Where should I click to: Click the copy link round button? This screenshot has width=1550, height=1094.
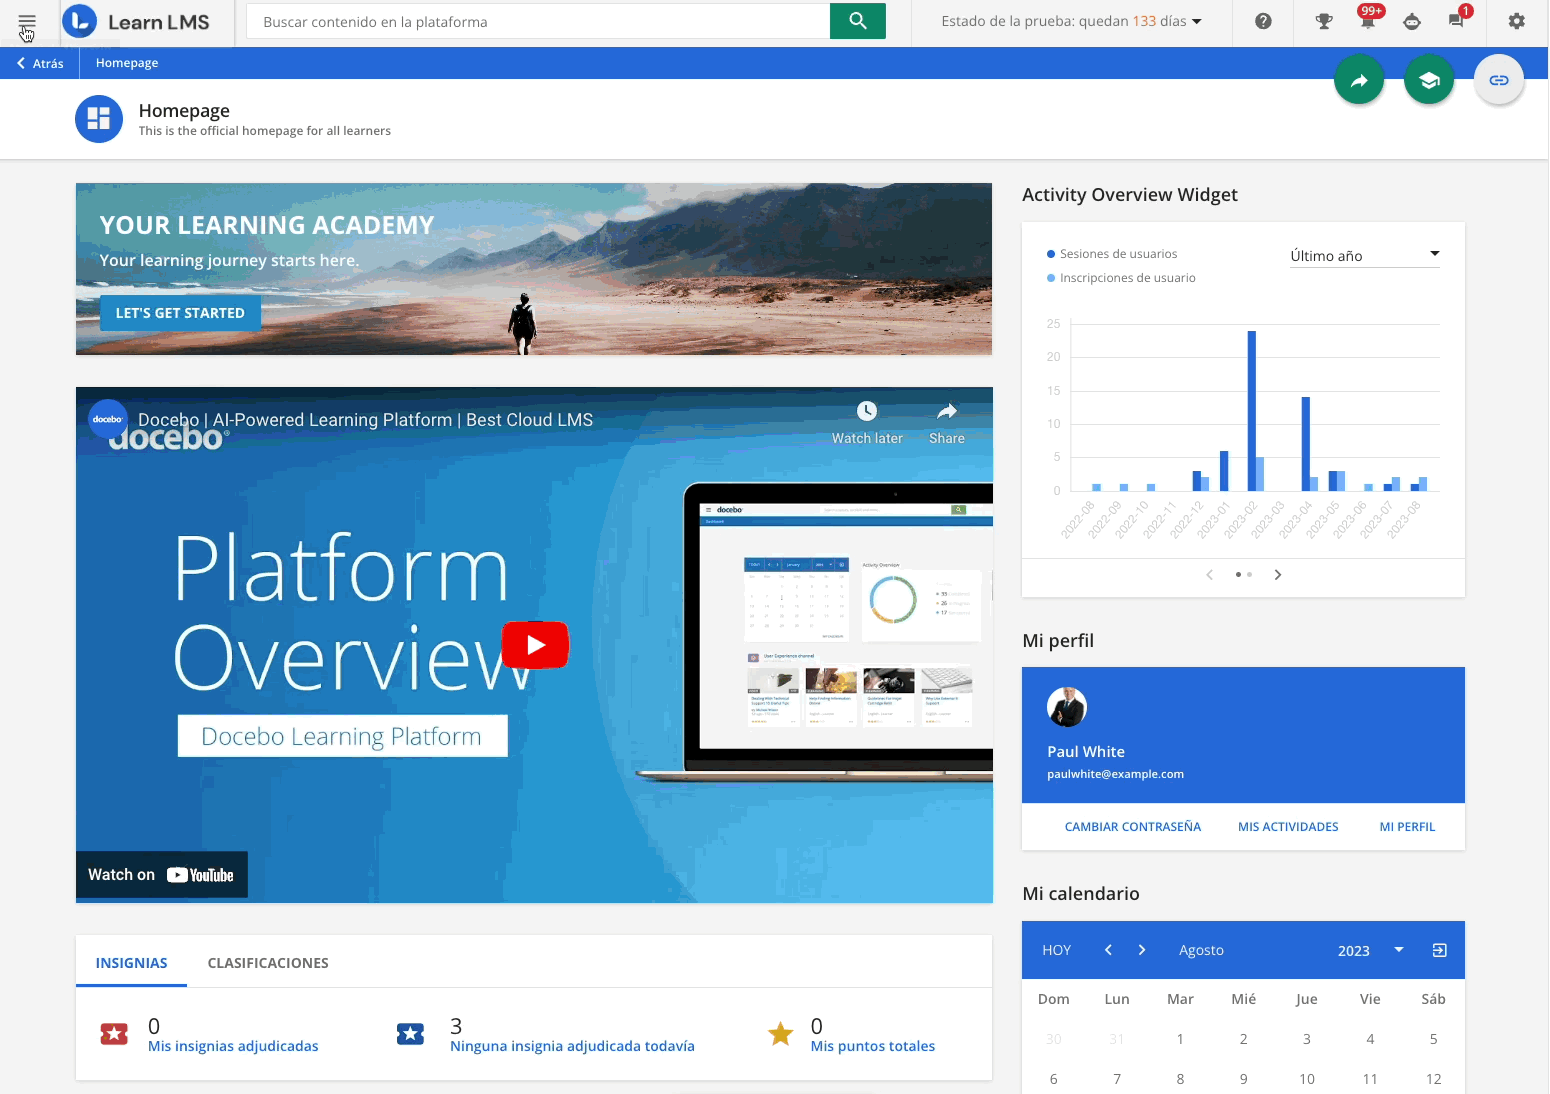pyautogui.click(x=1499, y=80)
